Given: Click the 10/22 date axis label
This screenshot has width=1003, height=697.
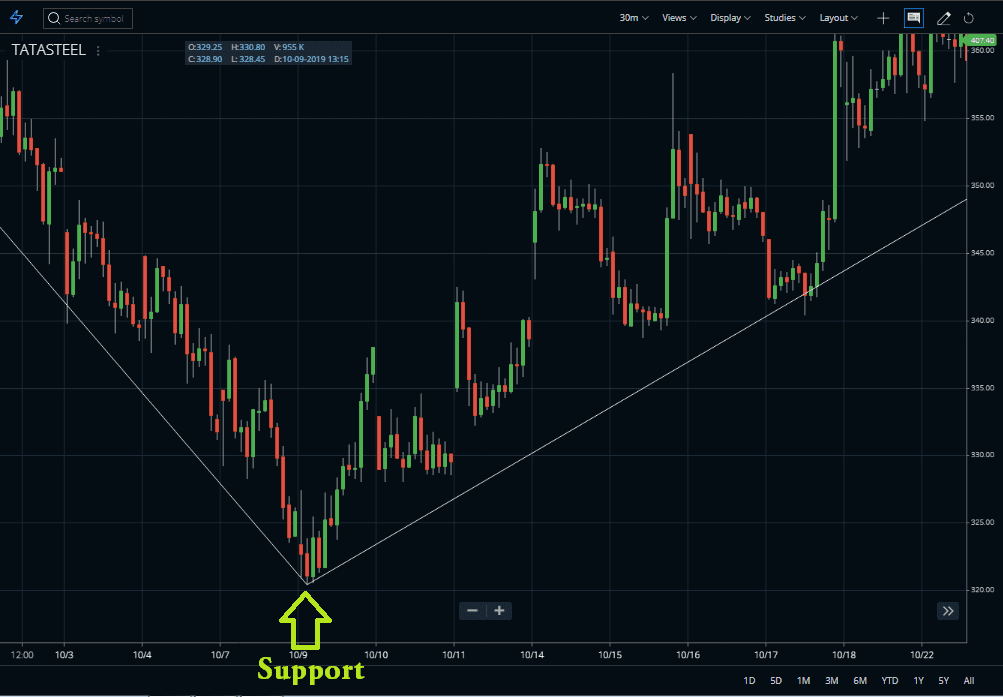Looking at the screenshot, I should [x=922, y=655].
